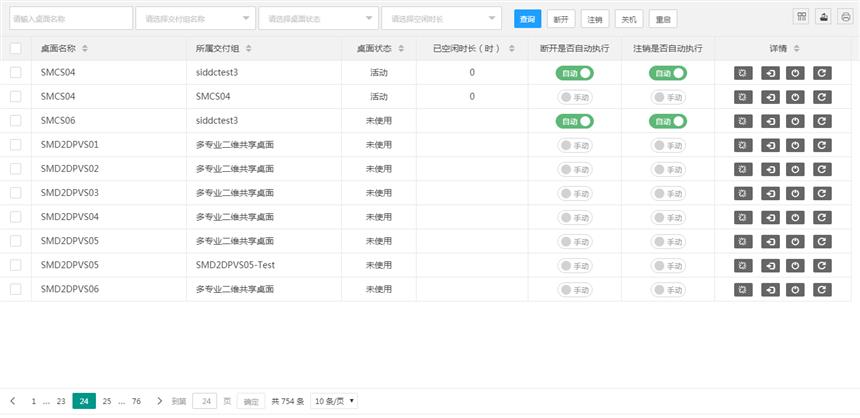Open the 请选择交付组名称 dropdown
Image resolution: width=860 pixels, height=418 pixels.
[194, 19]
